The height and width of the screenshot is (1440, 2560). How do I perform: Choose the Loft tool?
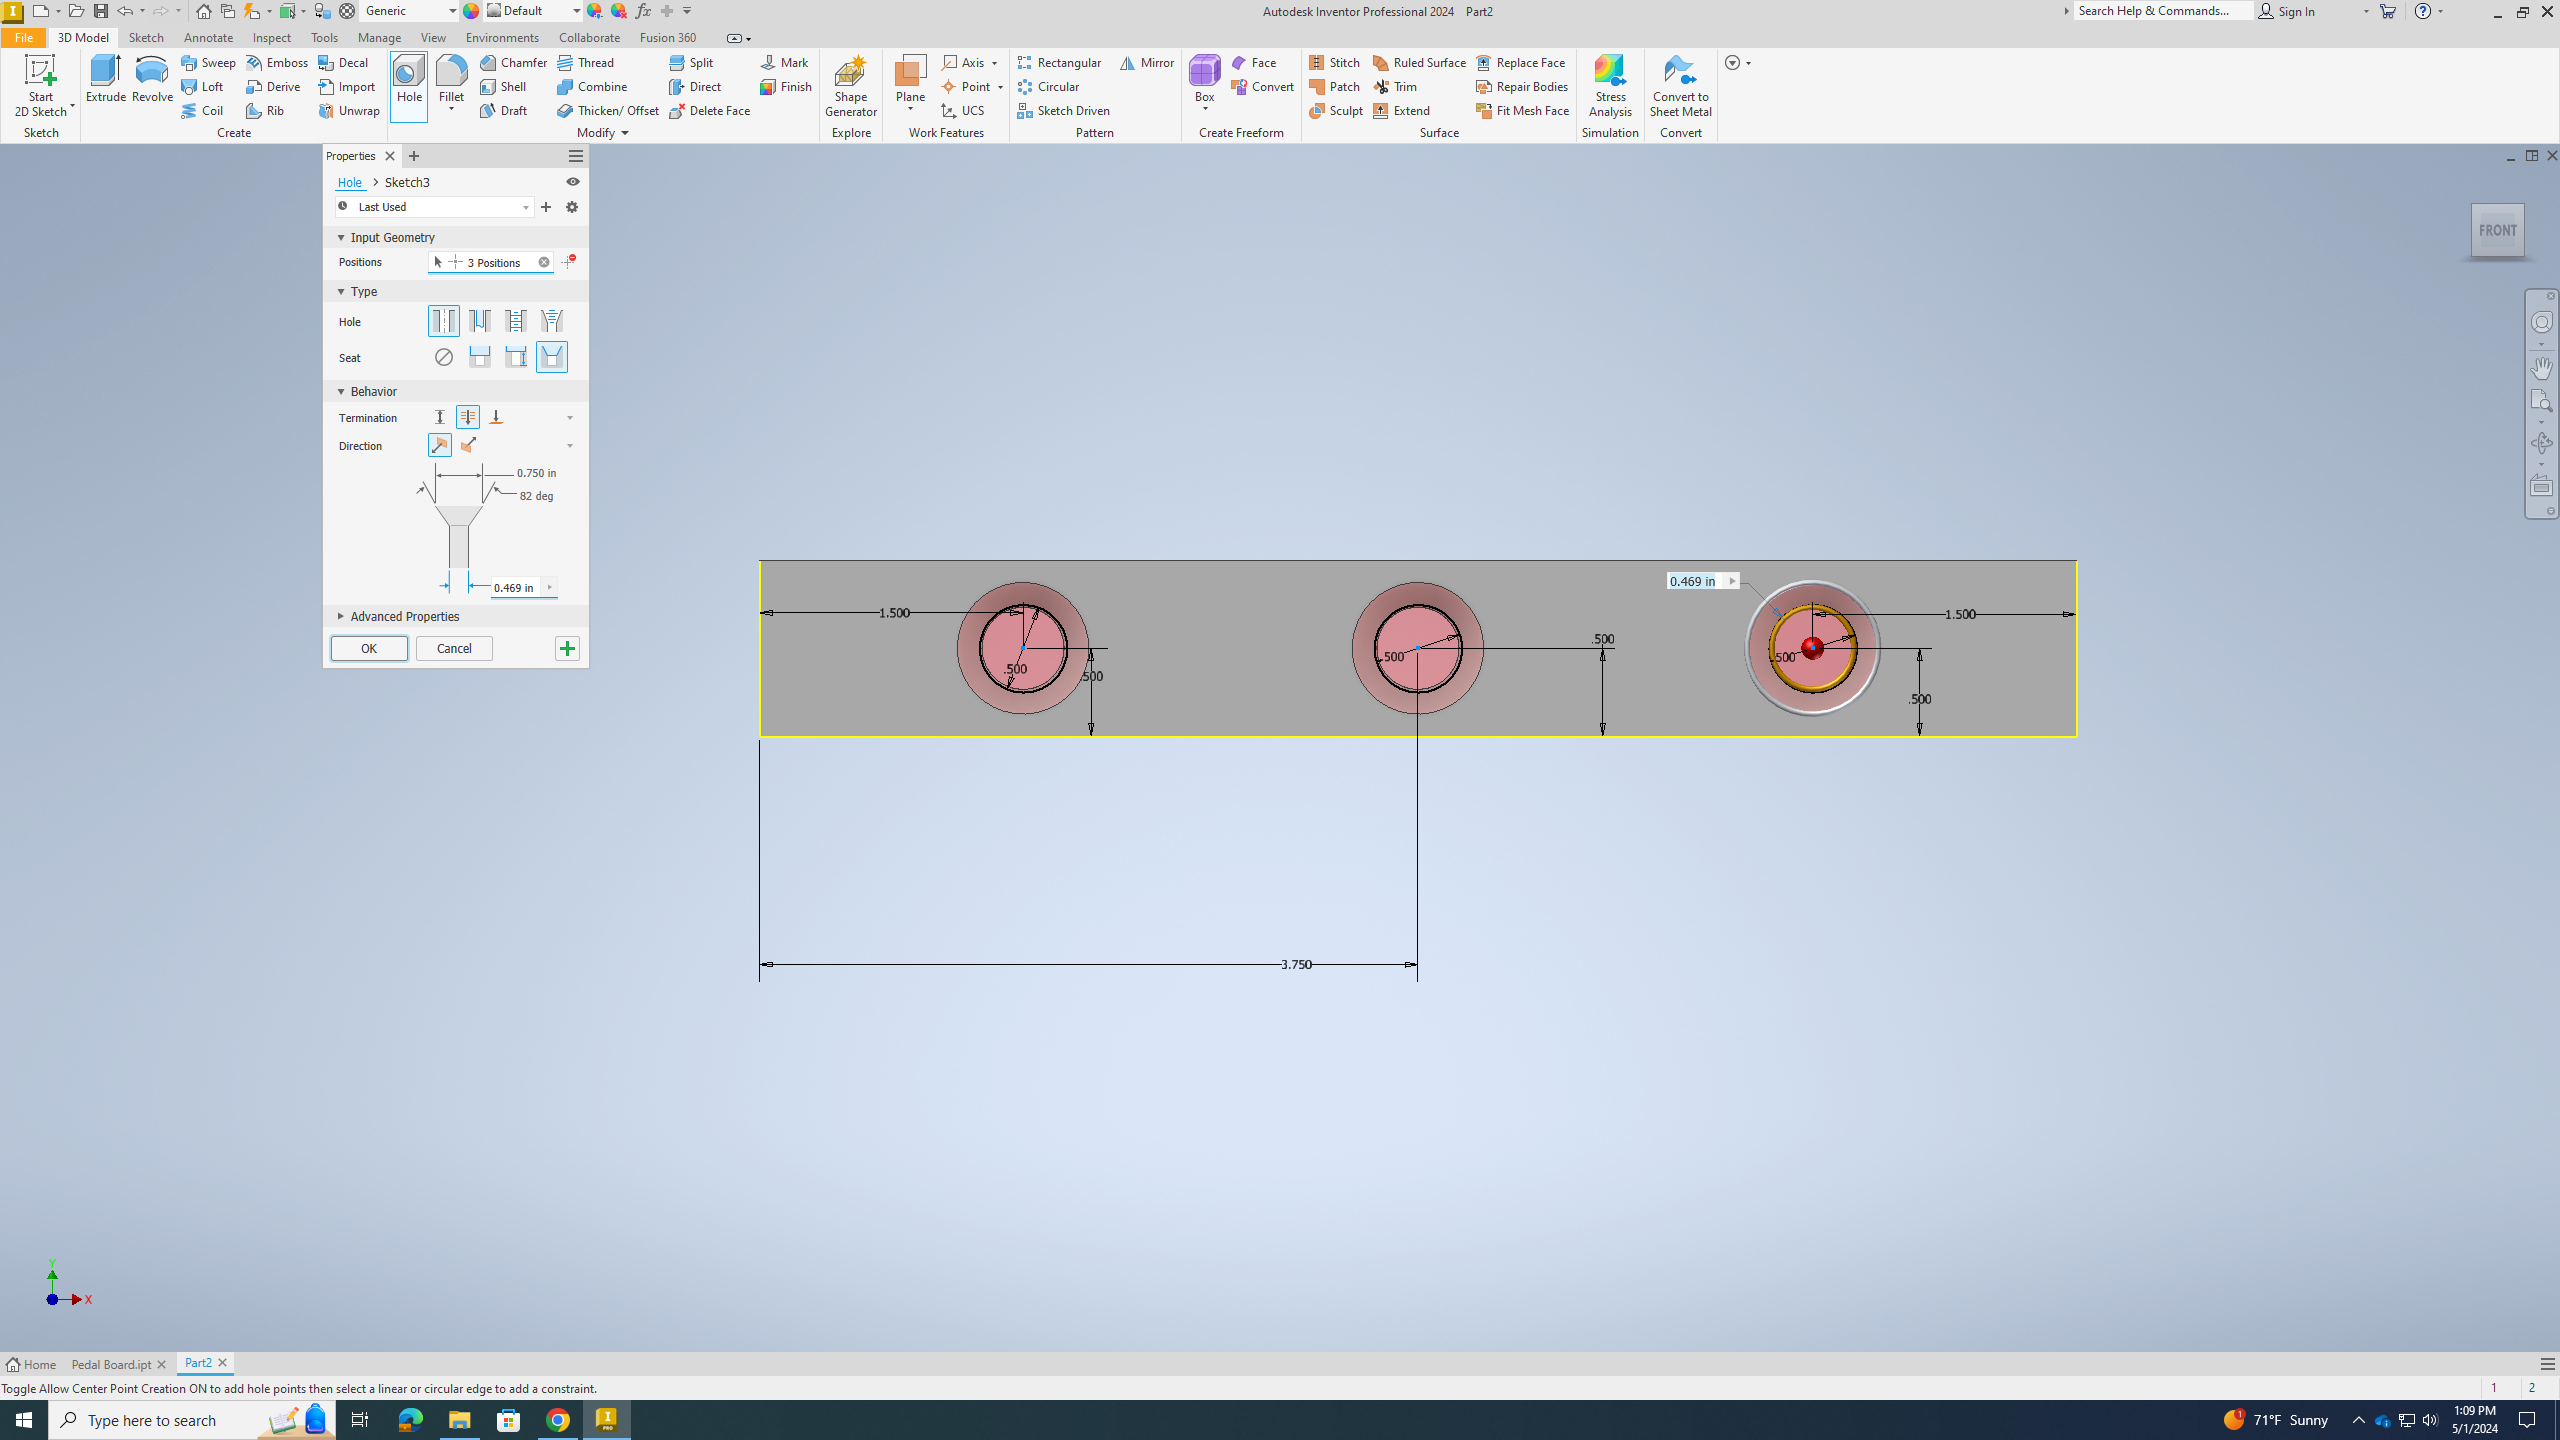click(x=203, y=87)
